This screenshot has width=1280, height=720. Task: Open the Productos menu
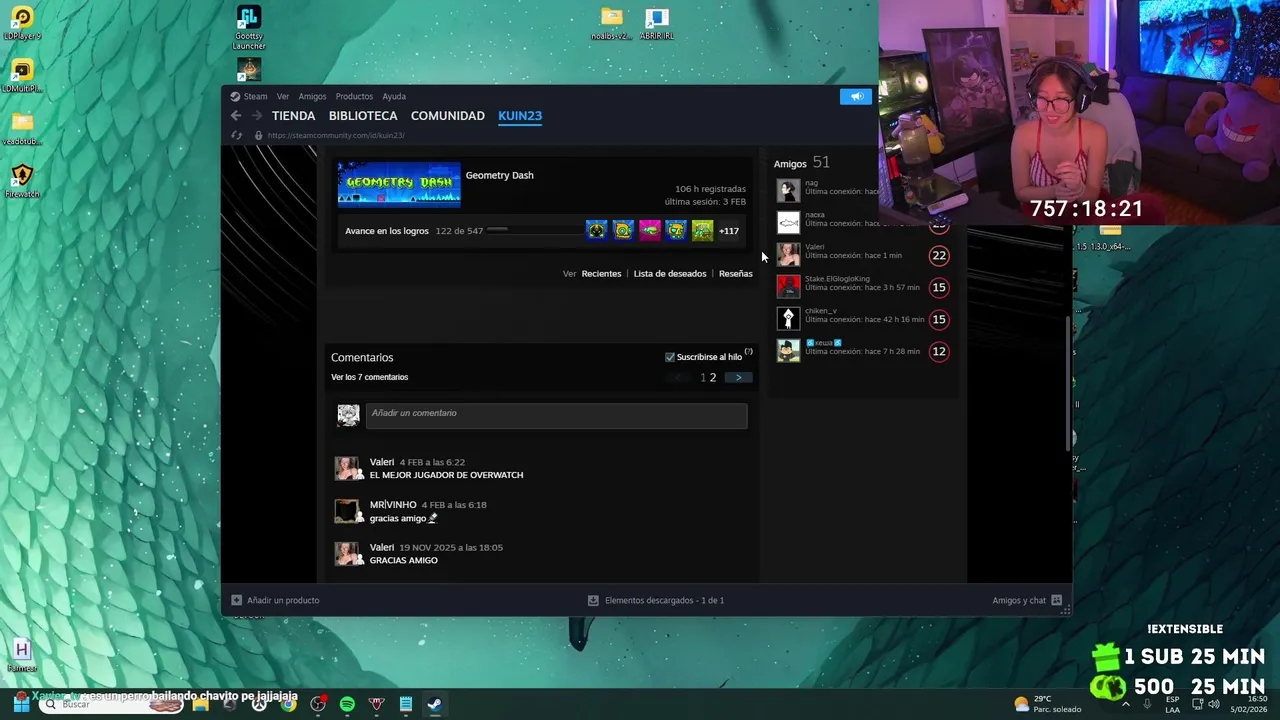click(354, 97)
